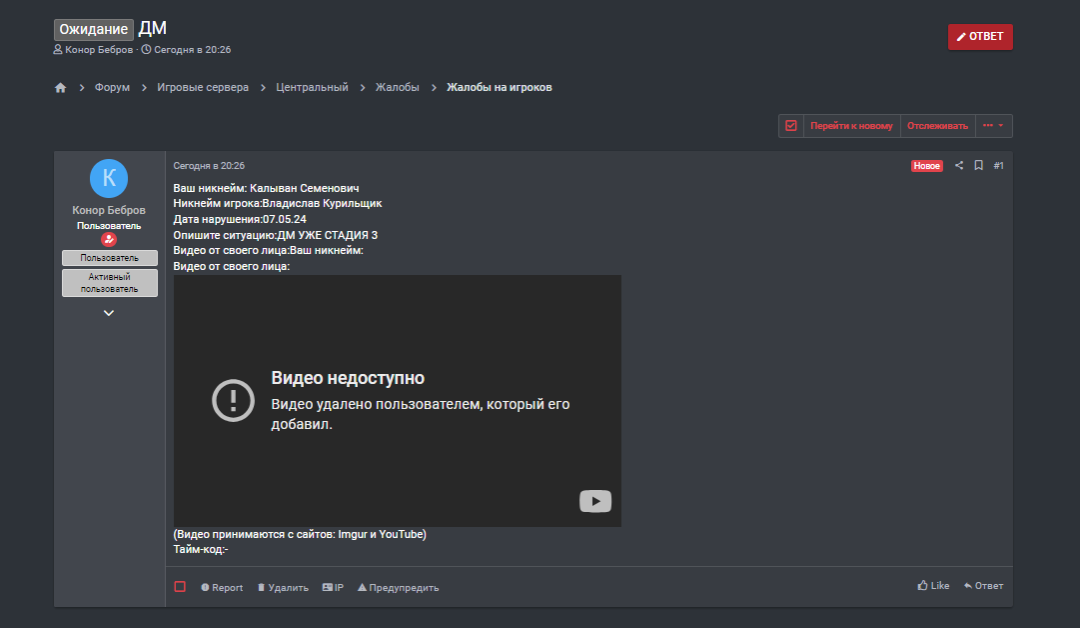Viewport: 1080px width, 628px height.
Task: Click the red ОТВЕТ button
Action: pos(980,36)
